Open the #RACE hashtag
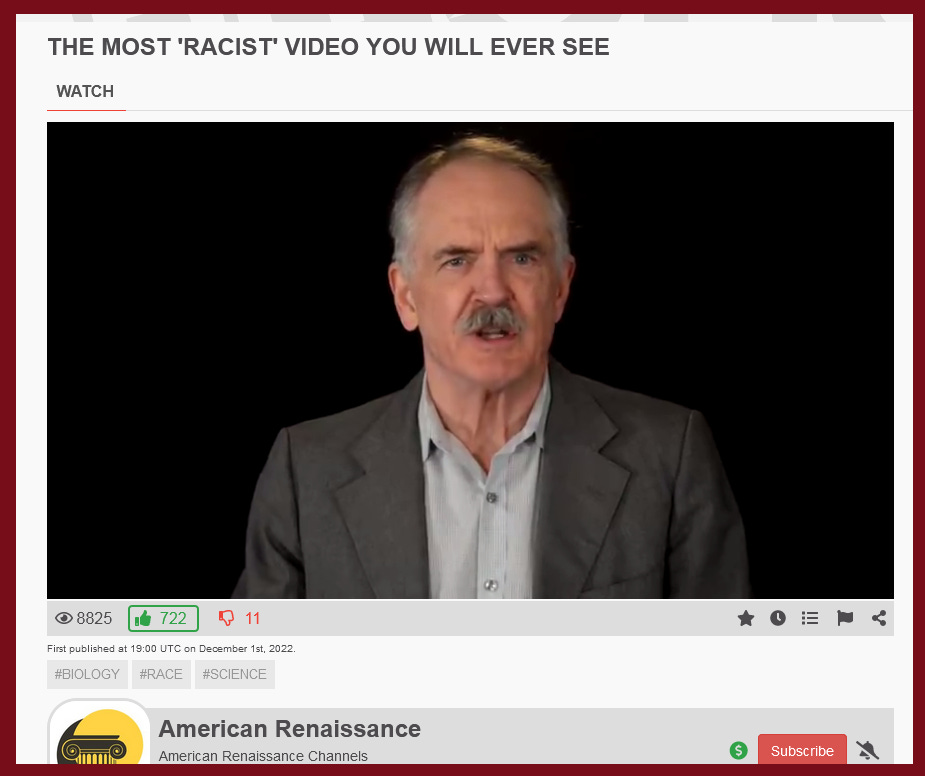This screenshot has height=776, width=925. click(x=161, y=674)
